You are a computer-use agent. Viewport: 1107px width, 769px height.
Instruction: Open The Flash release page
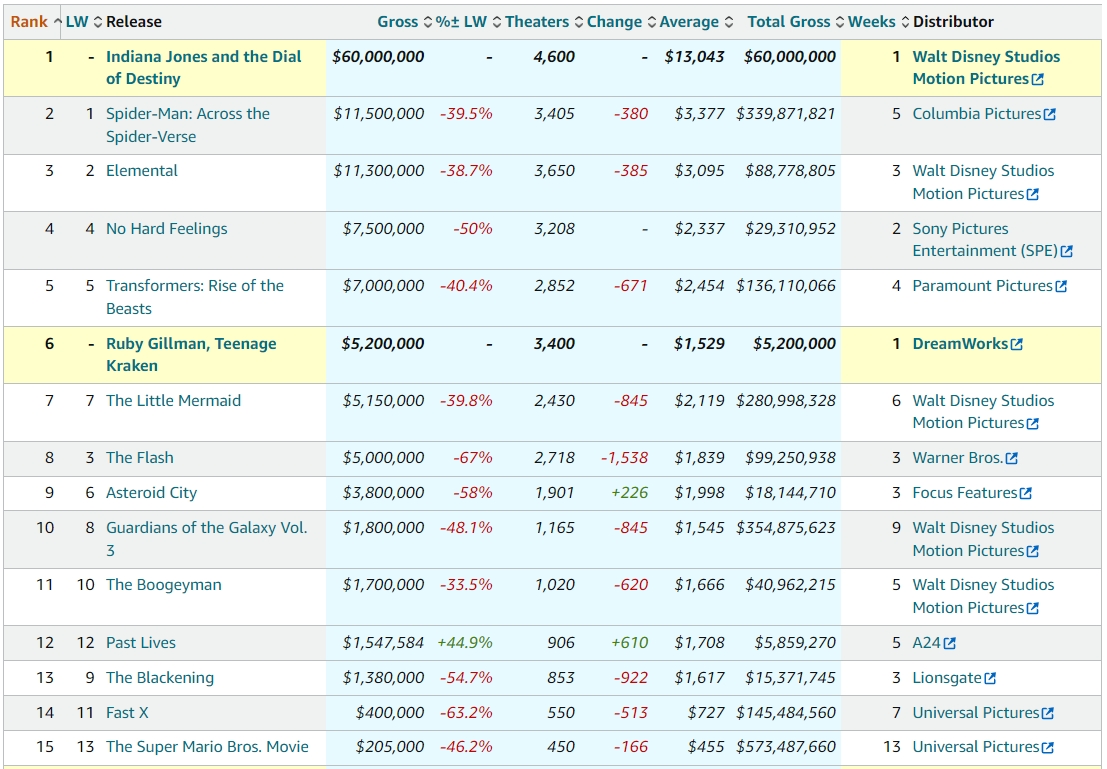click(x=140, y=458)
